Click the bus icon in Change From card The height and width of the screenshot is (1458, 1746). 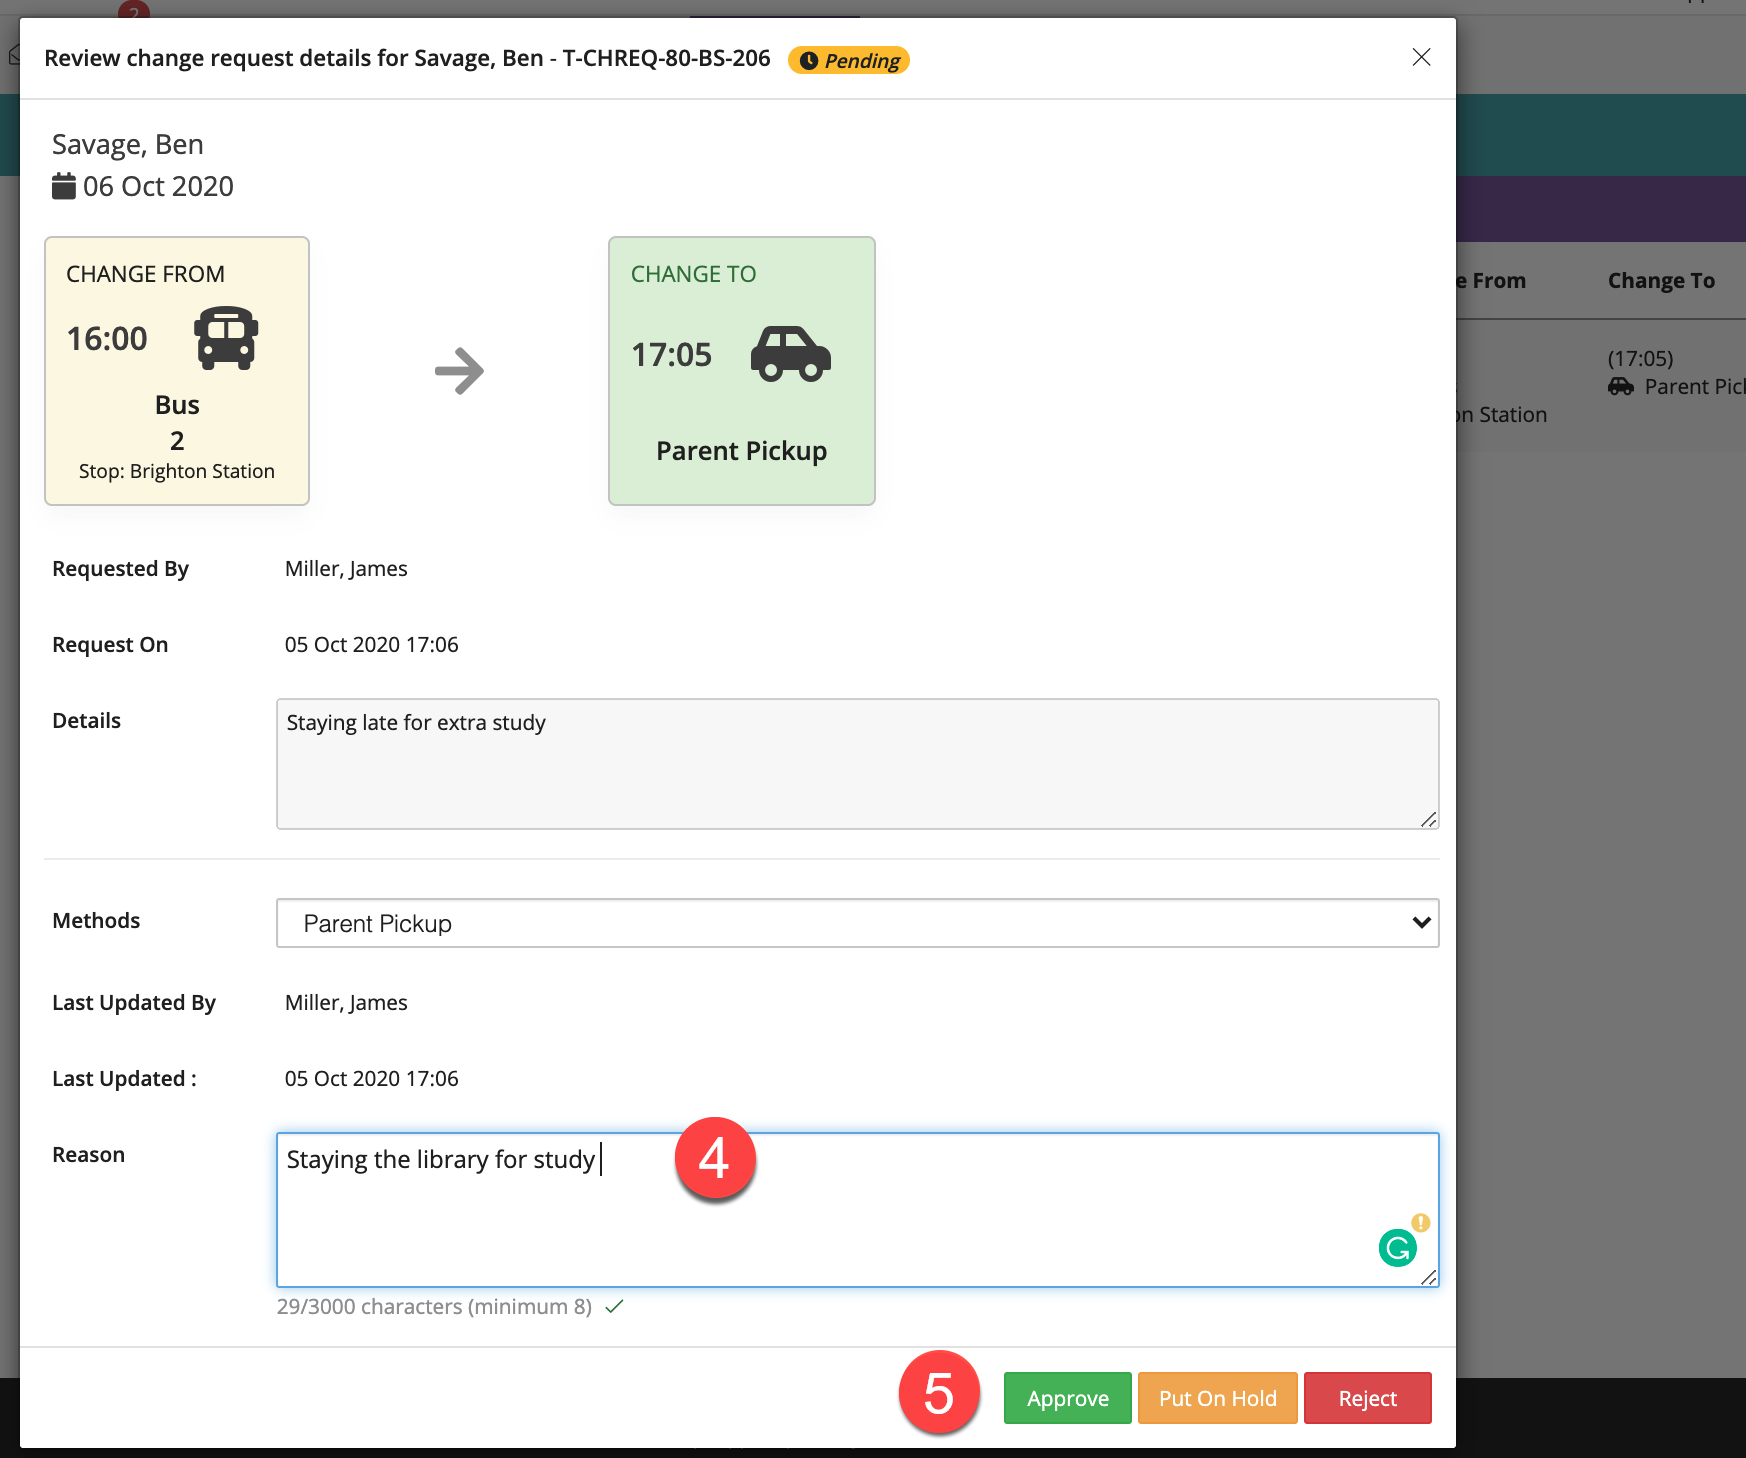pyautogui.click(x=226, y=339)
